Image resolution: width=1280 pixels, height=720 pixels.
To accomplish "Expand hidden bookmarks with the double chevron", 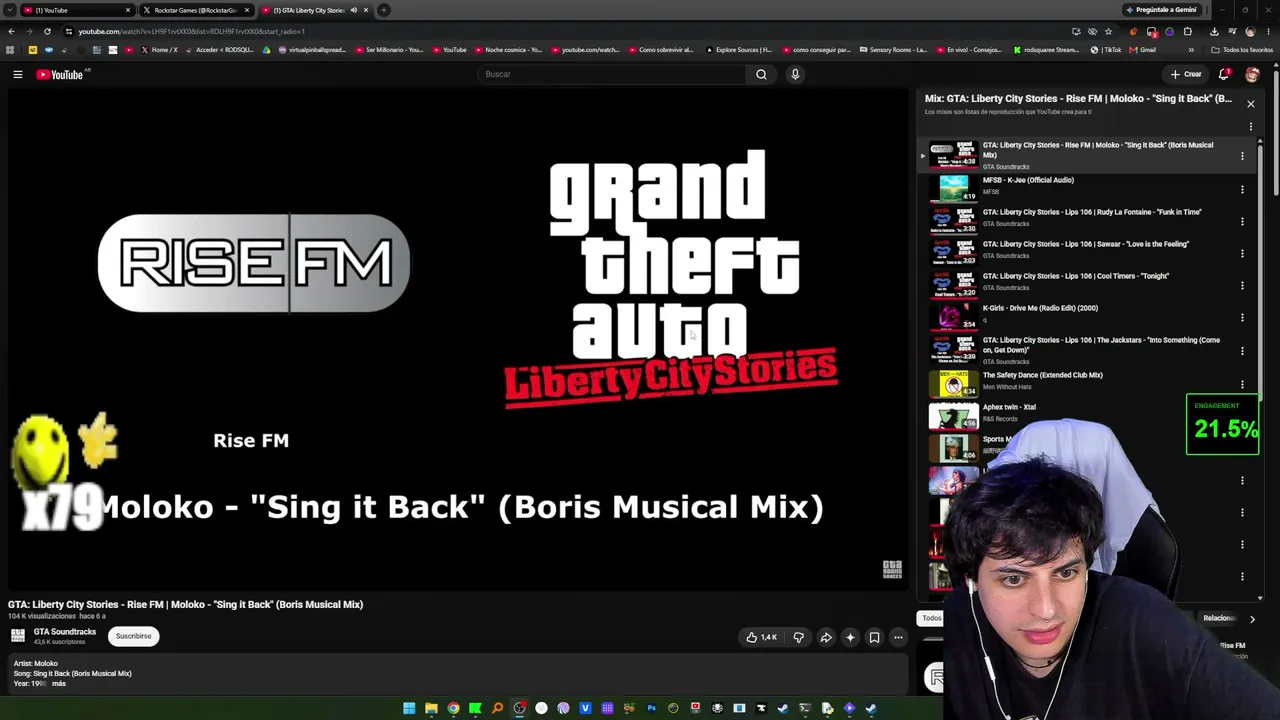I will (1191, 50).
